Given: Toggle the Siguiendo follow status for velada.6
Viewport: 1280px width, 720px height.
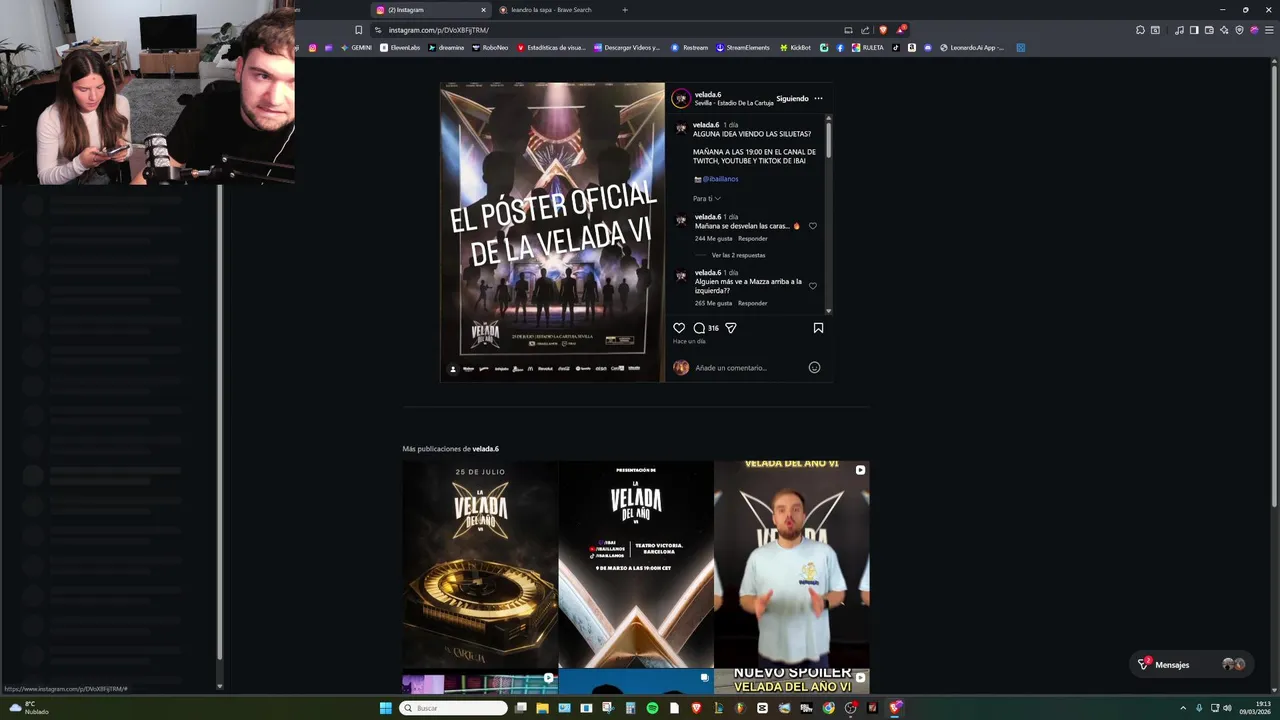Looking at the screenshot, I should tap(792, 98).
